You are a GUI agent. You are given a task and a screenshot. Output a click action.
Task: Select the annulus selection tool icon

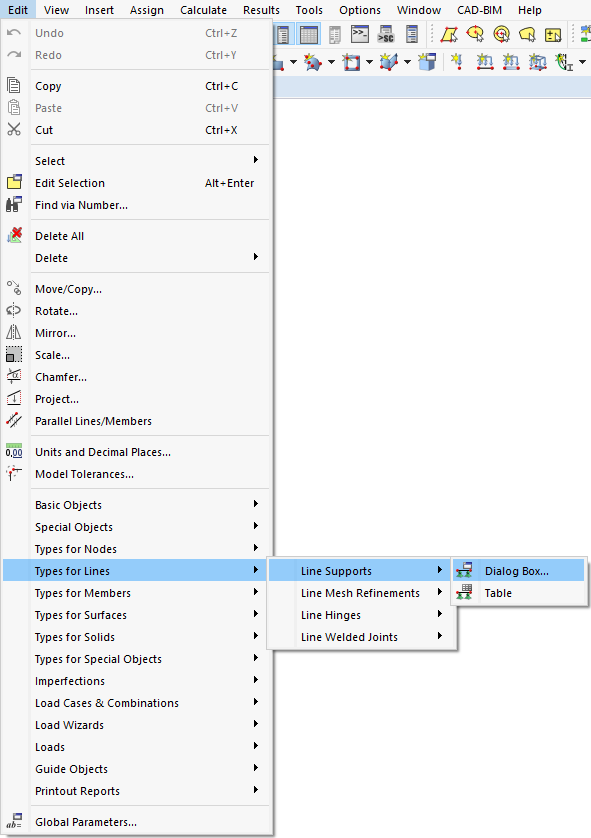pos(501,35)
